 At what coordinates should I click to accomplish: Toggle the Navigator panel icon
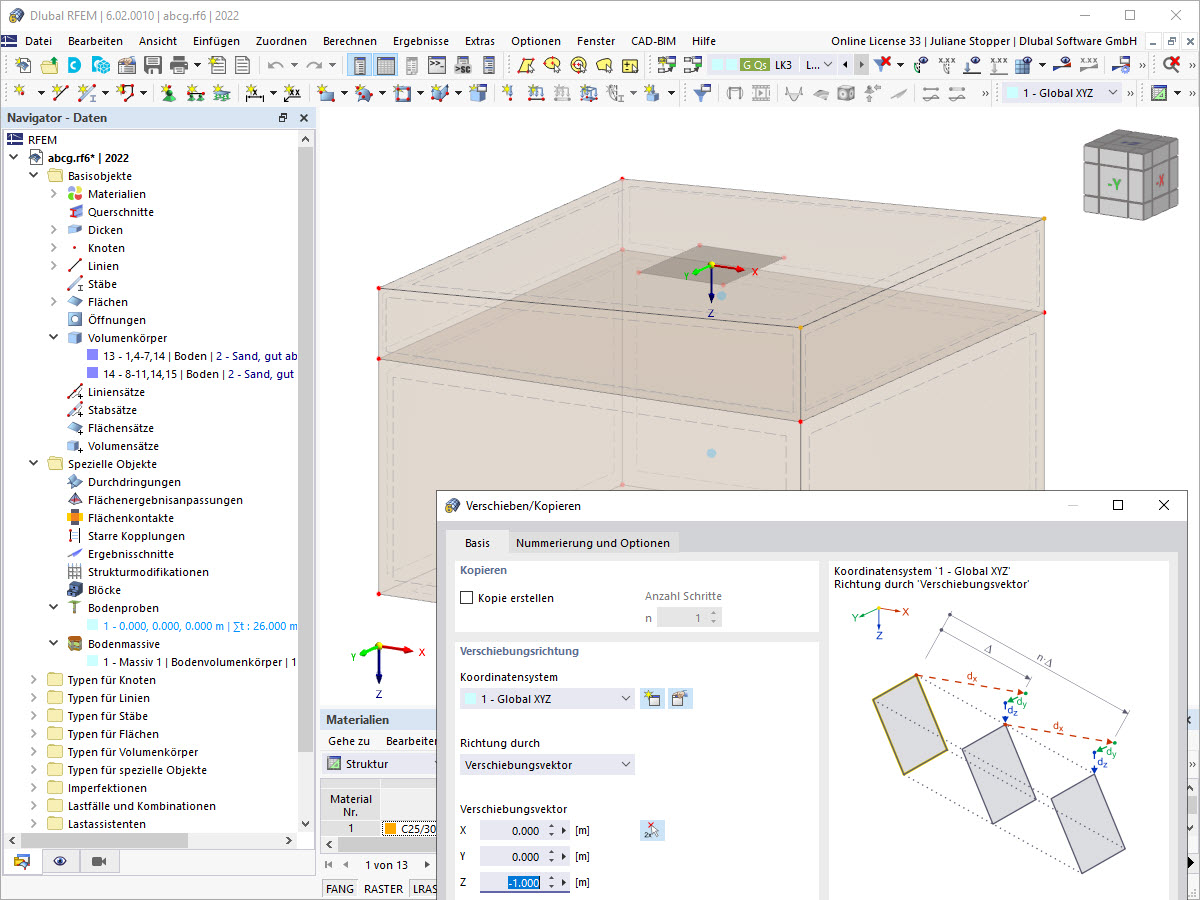point(360,65)
